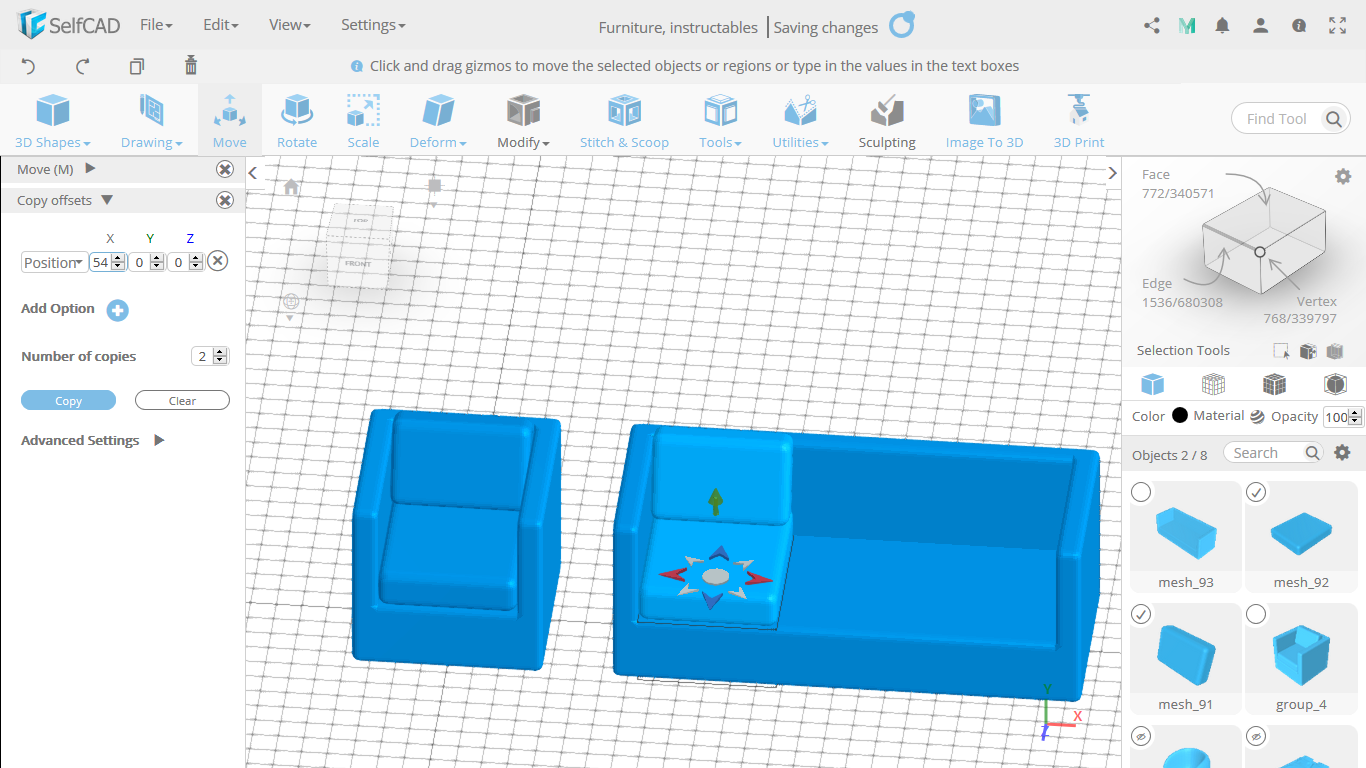The image size is (1366, 768).
Task: Toggle selection of group_4
Action: point(1256,614)
